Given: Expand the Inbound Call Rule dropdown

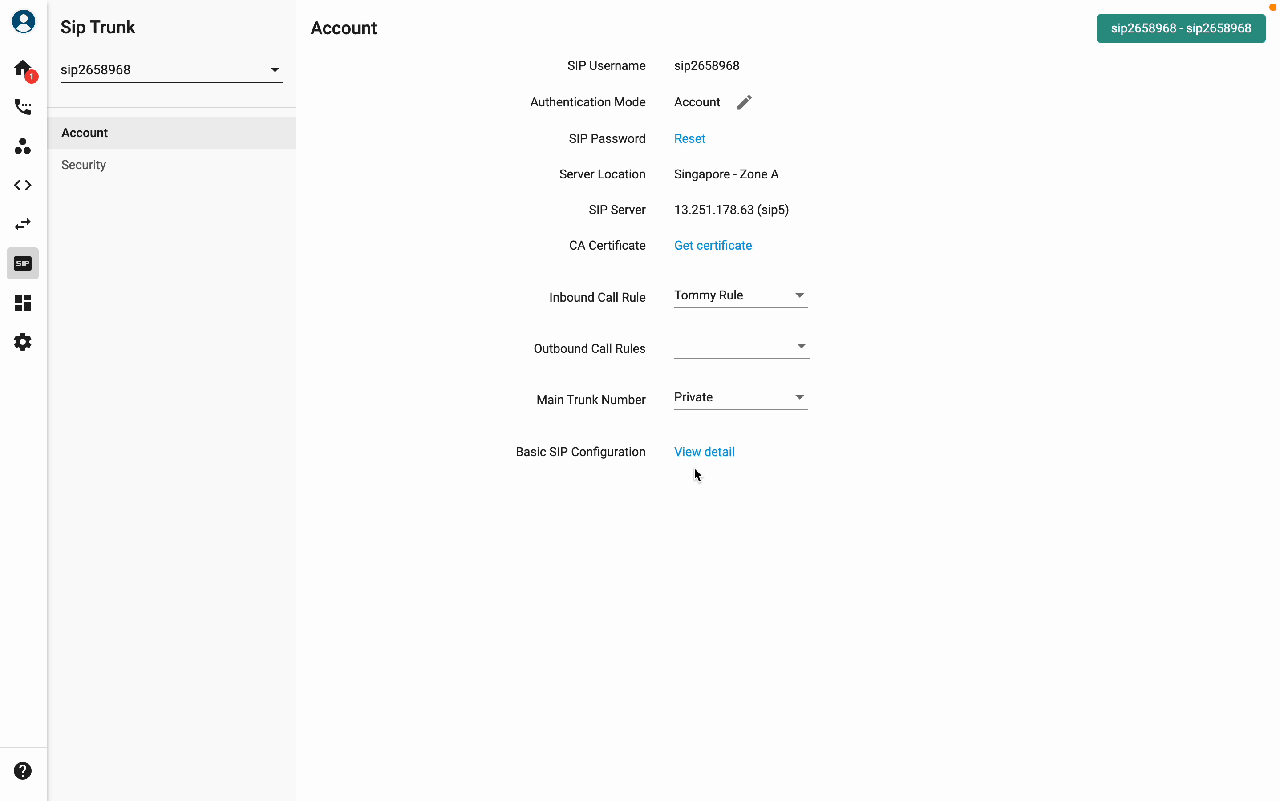Looking at the screenshot, I should pyautogui.click(x=740, y=296).
